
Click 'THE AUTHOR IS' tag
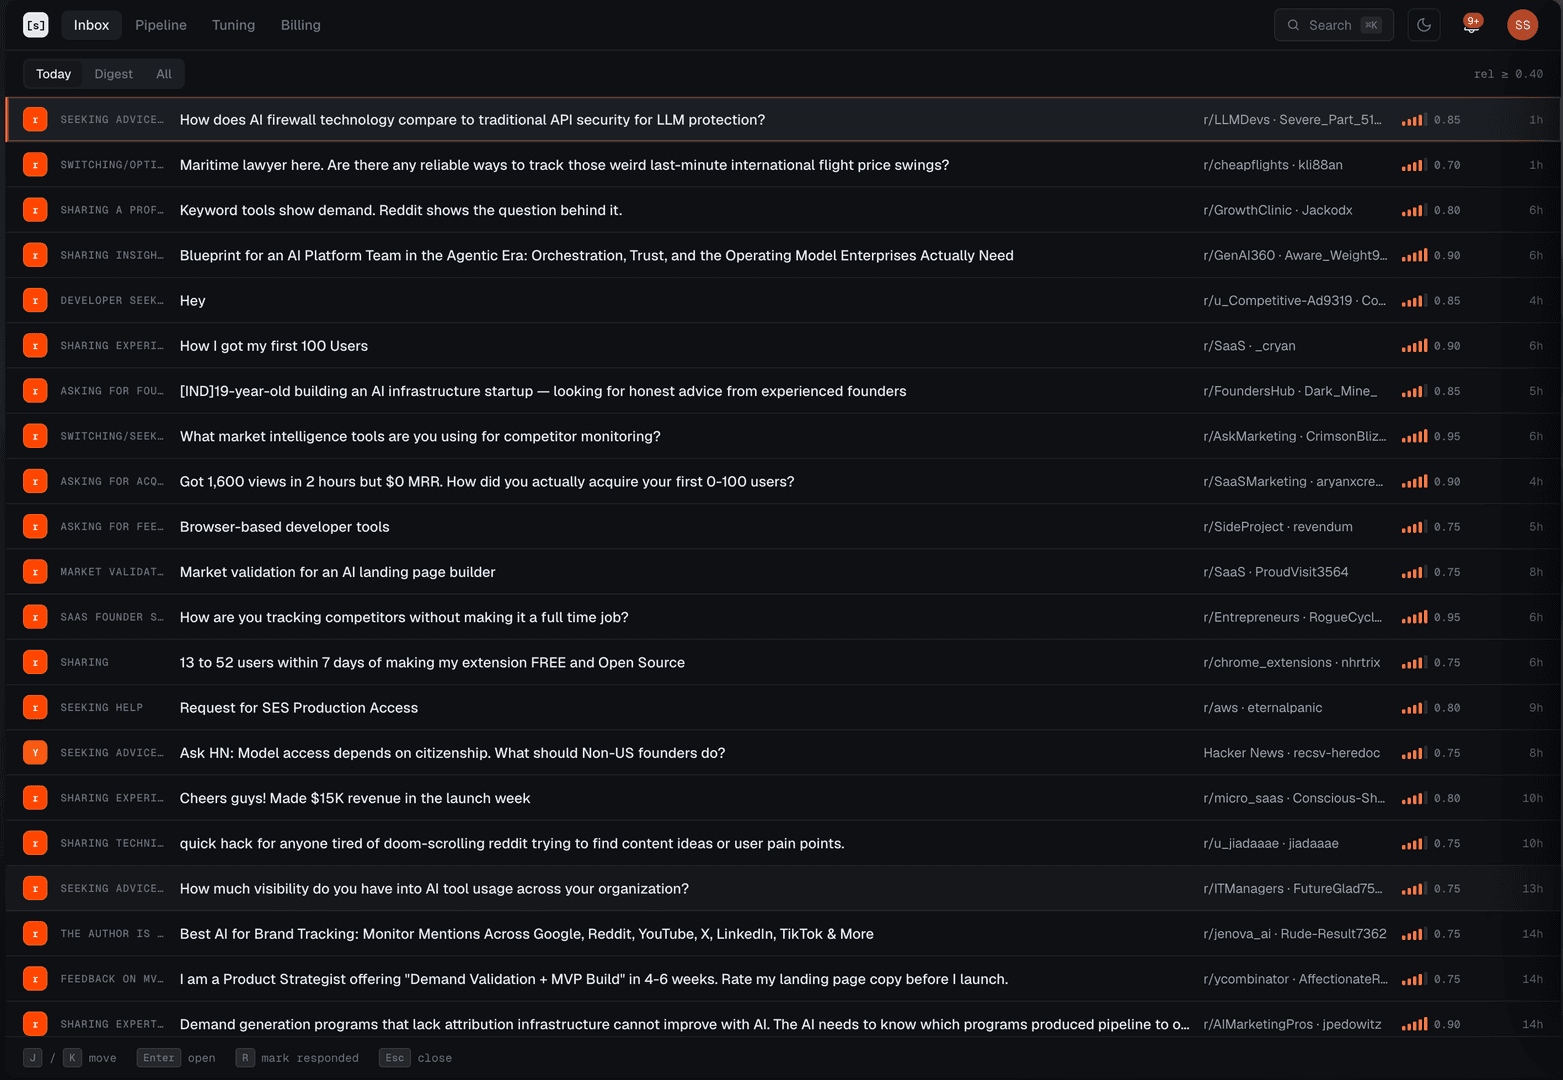pyautogui.click(x=112, y=934)
